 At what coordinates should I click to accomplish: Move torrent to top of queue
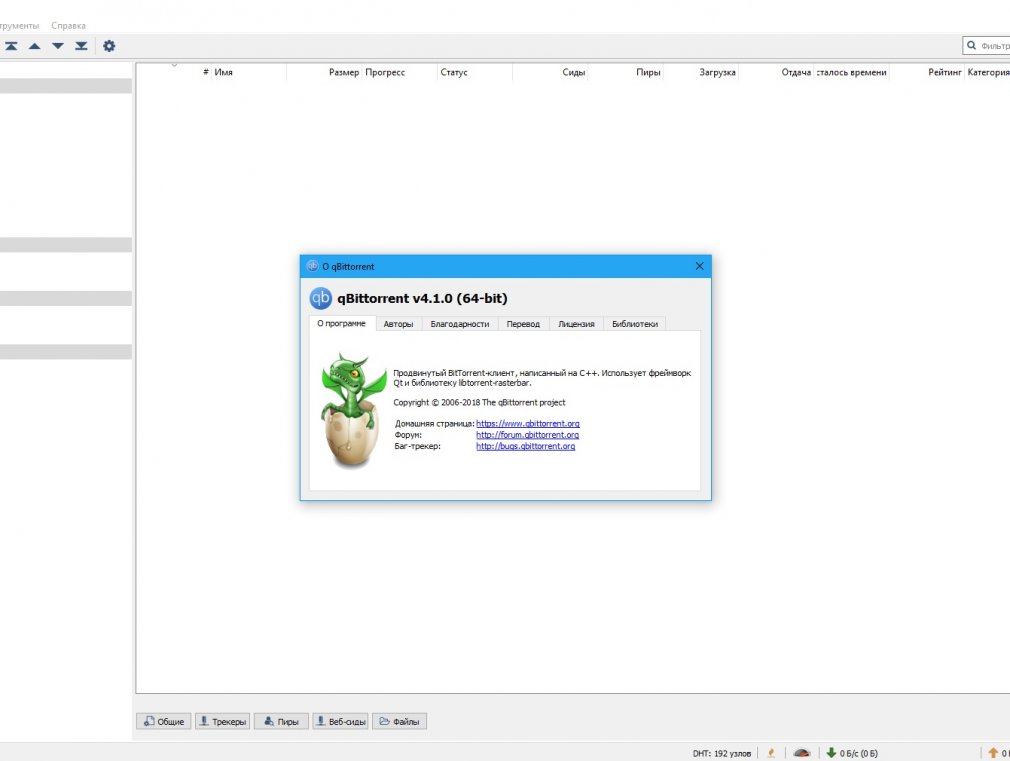(x=11, y=46)
